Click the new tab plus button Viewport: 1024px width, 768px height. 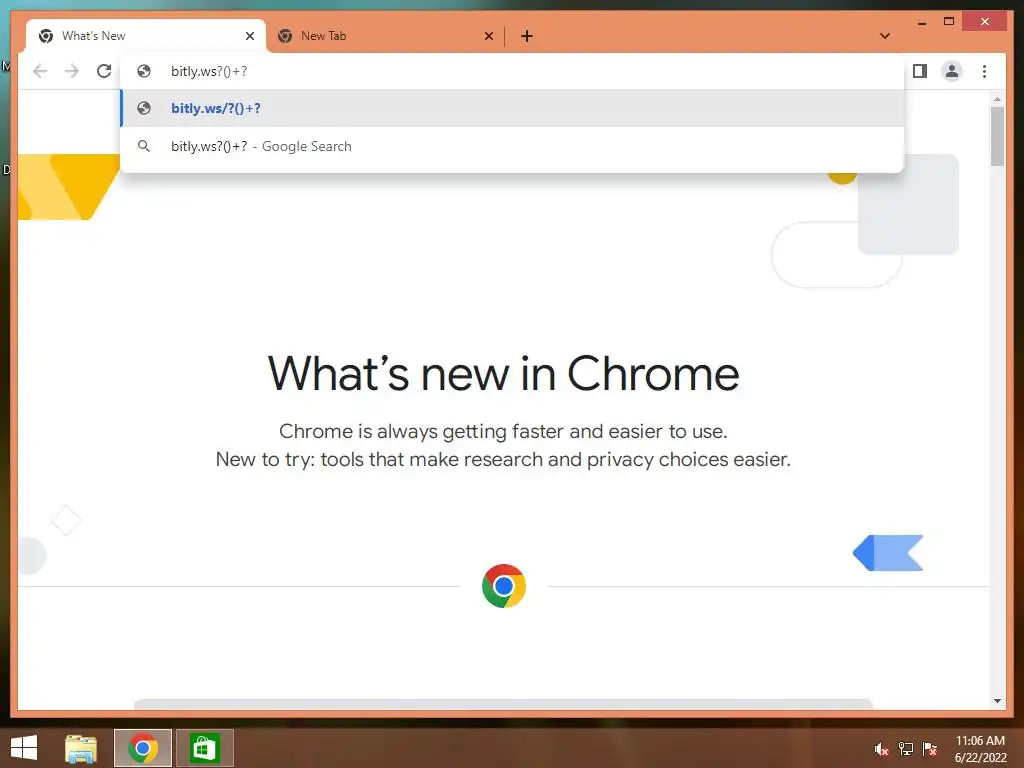(x=527, y=36)
